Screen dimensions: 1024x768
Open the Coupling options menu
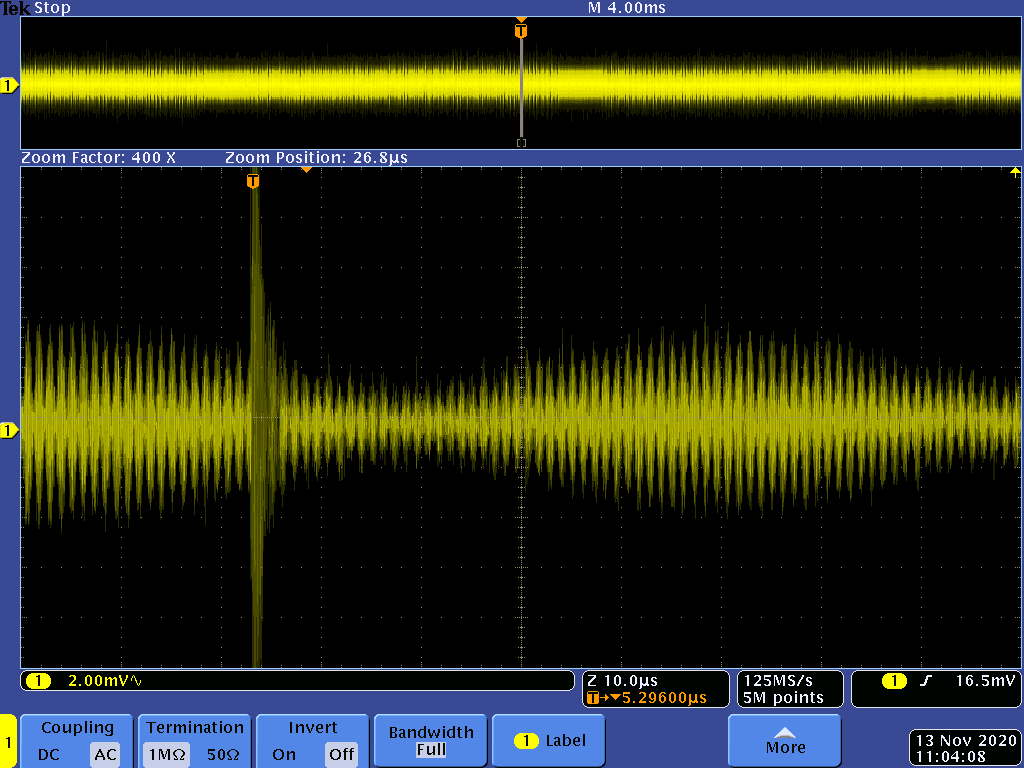[x=77, y=729]
